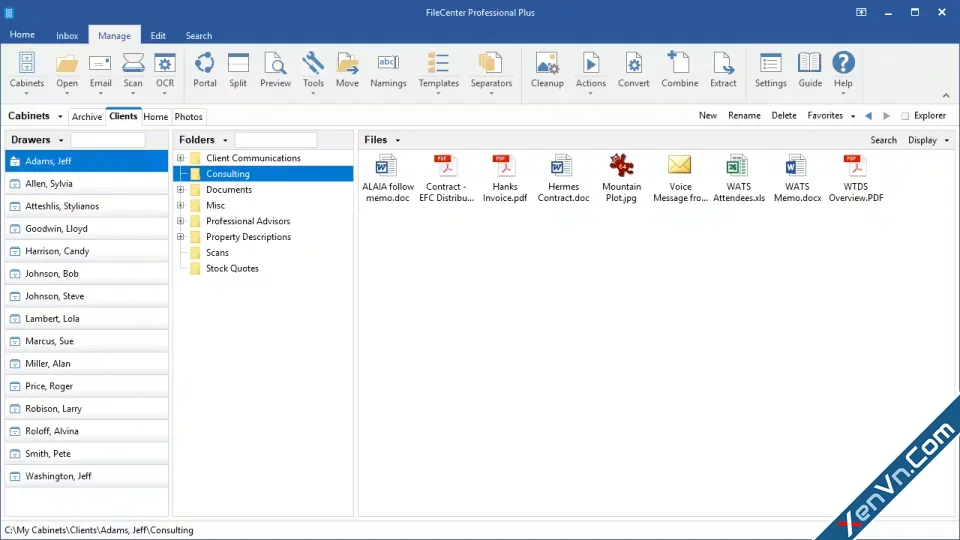Click the Rename button
This screenshot has width=960, height=540.
tap(744, 116)
